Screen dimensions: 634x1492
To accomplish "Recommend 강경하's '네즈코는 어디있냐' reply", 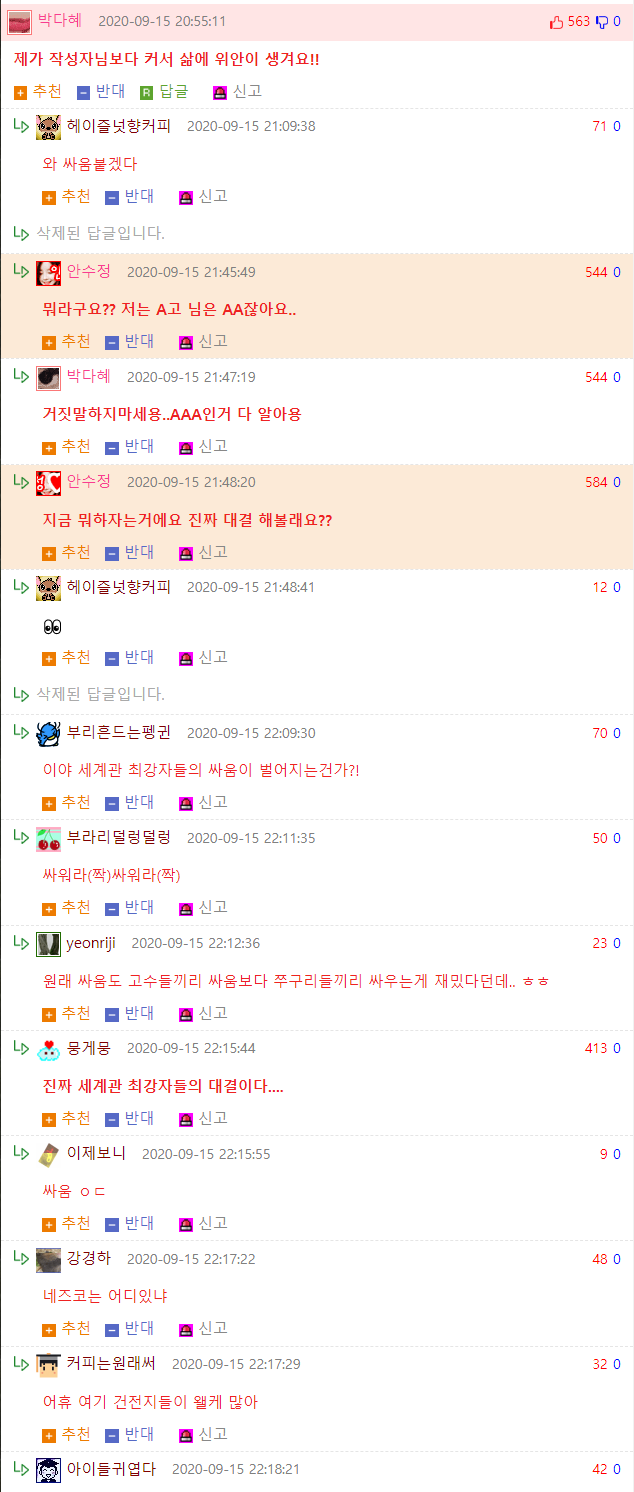I will [x=66, y=1328].
